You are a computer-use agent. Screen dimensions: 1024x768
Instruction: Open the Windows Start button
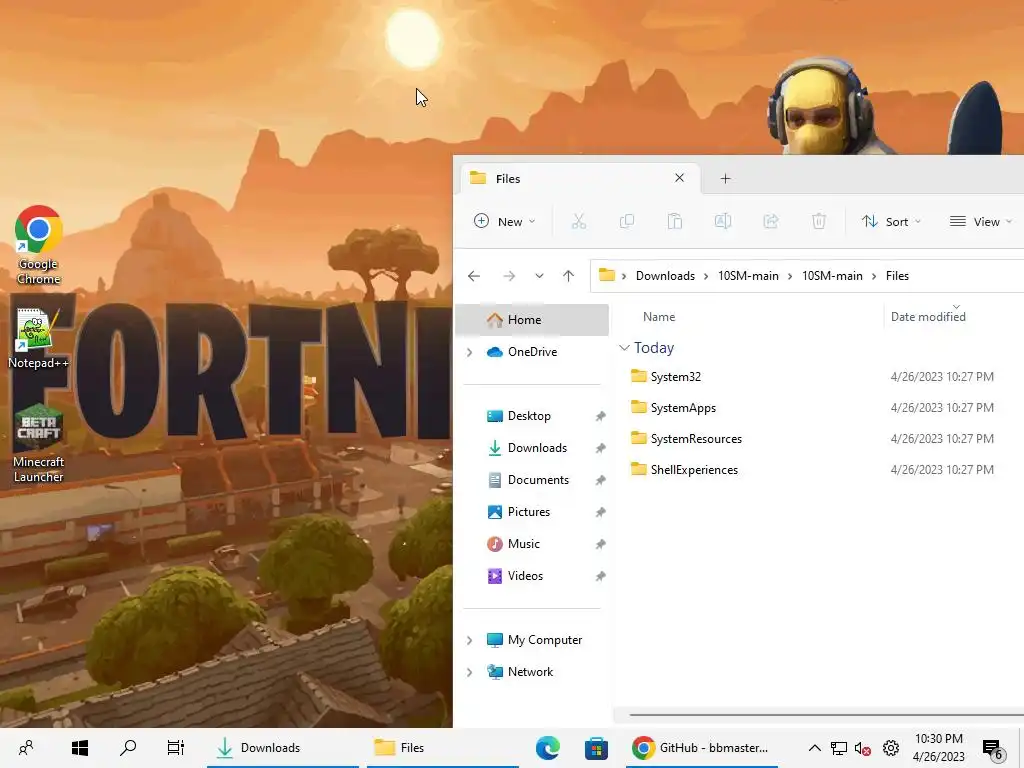(x=80, y=748)
